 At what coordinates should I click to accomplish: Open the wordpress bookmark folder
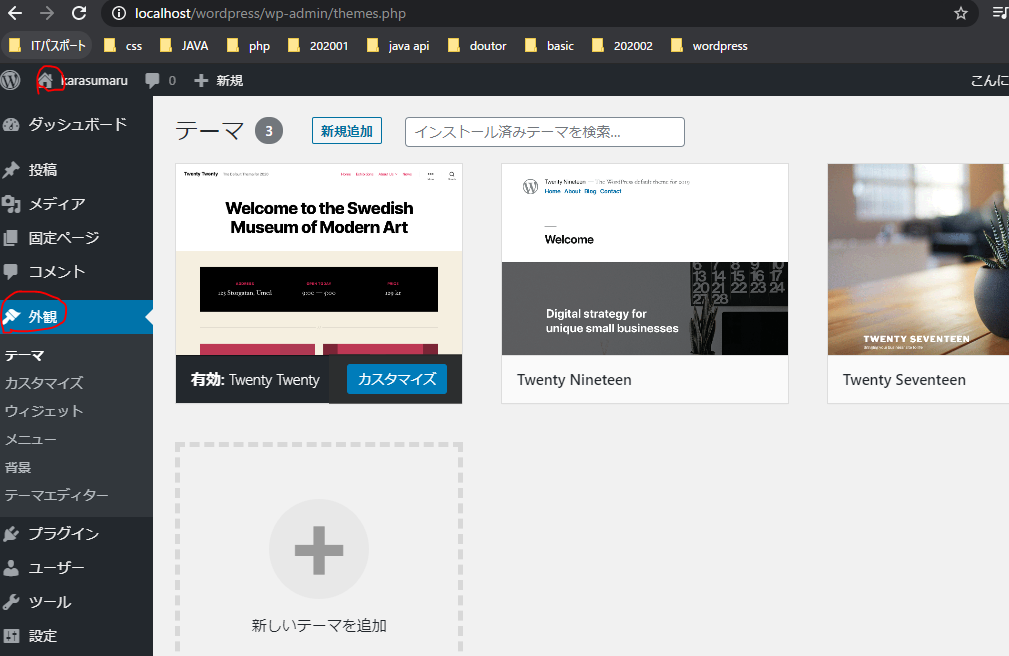pyautogui.click(x=709, y=46)
